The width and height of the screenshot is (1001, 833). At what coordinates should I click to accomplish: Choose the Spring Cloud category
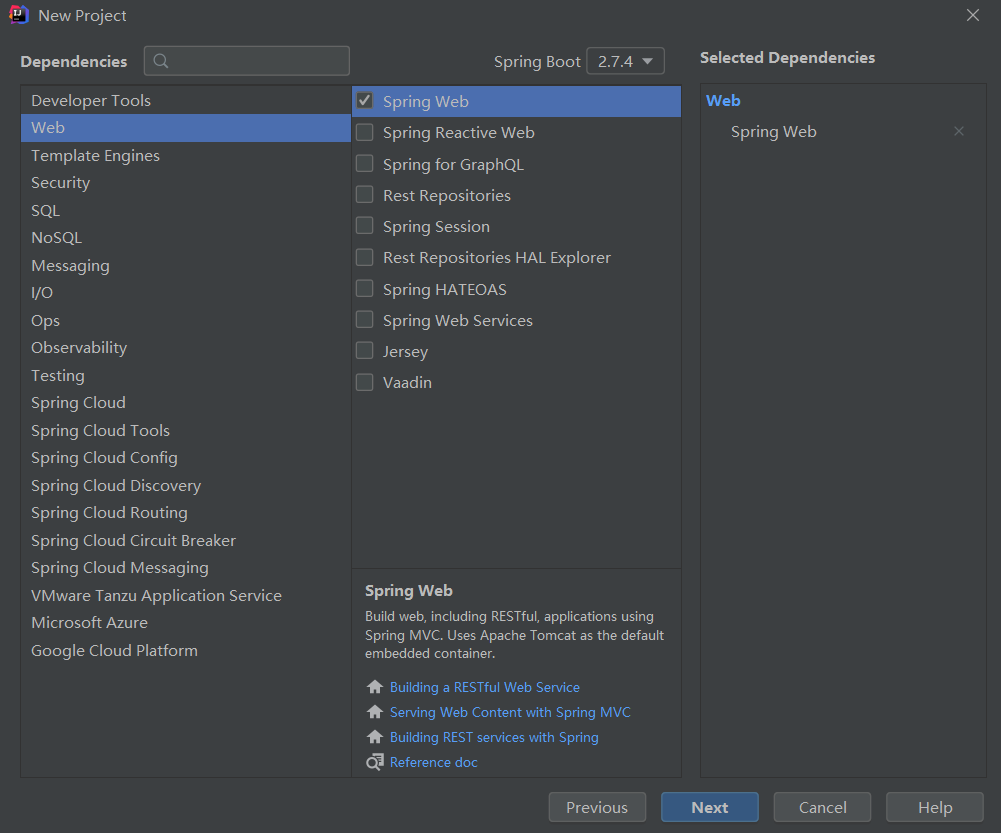(x=186, y=403)
